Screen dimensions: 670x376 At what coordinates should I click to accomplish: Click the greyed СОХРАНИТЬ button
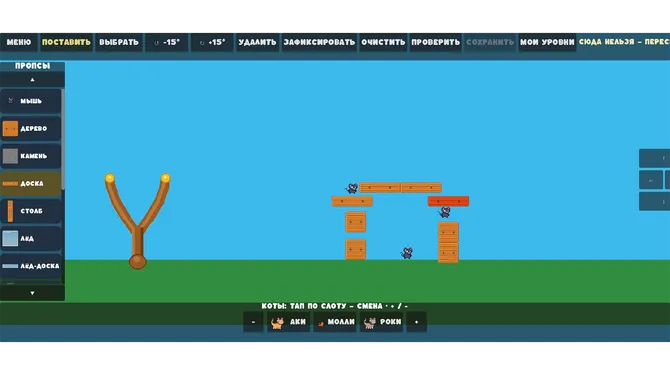point(490,42)
